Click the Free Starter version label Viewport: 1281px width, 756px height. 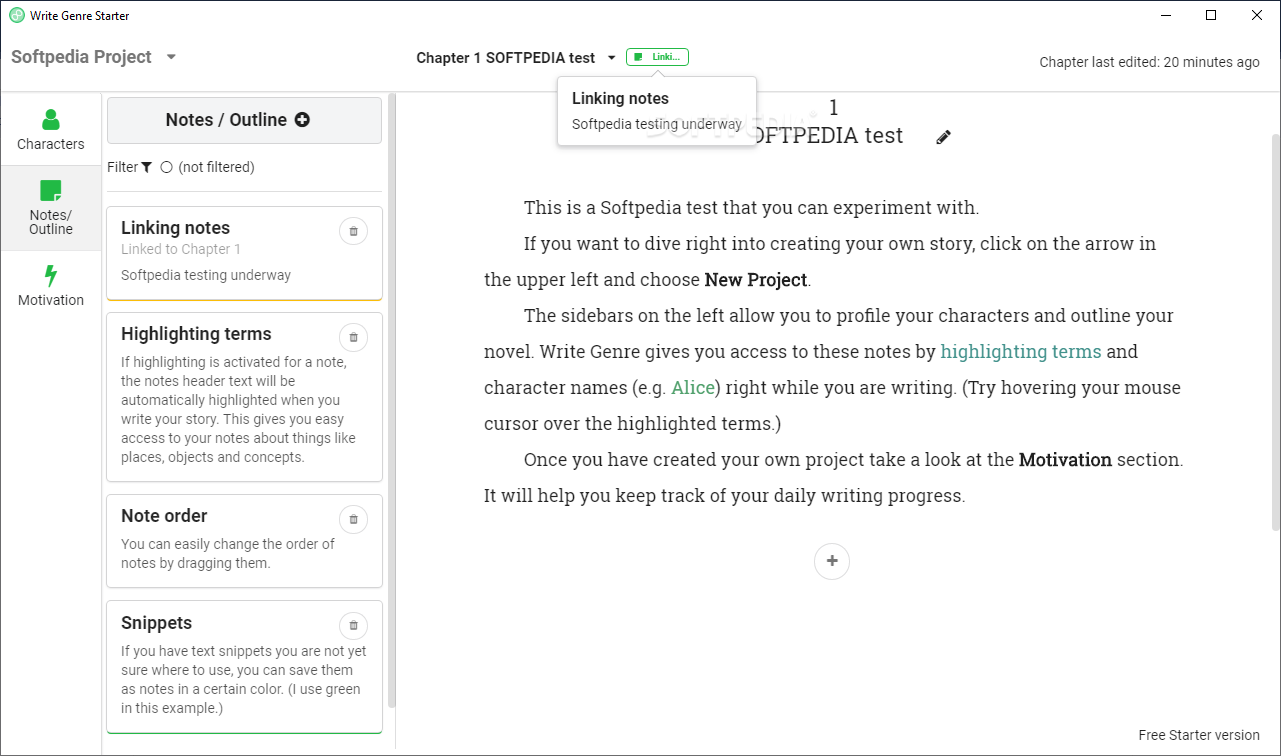[x=1199, y=735]
